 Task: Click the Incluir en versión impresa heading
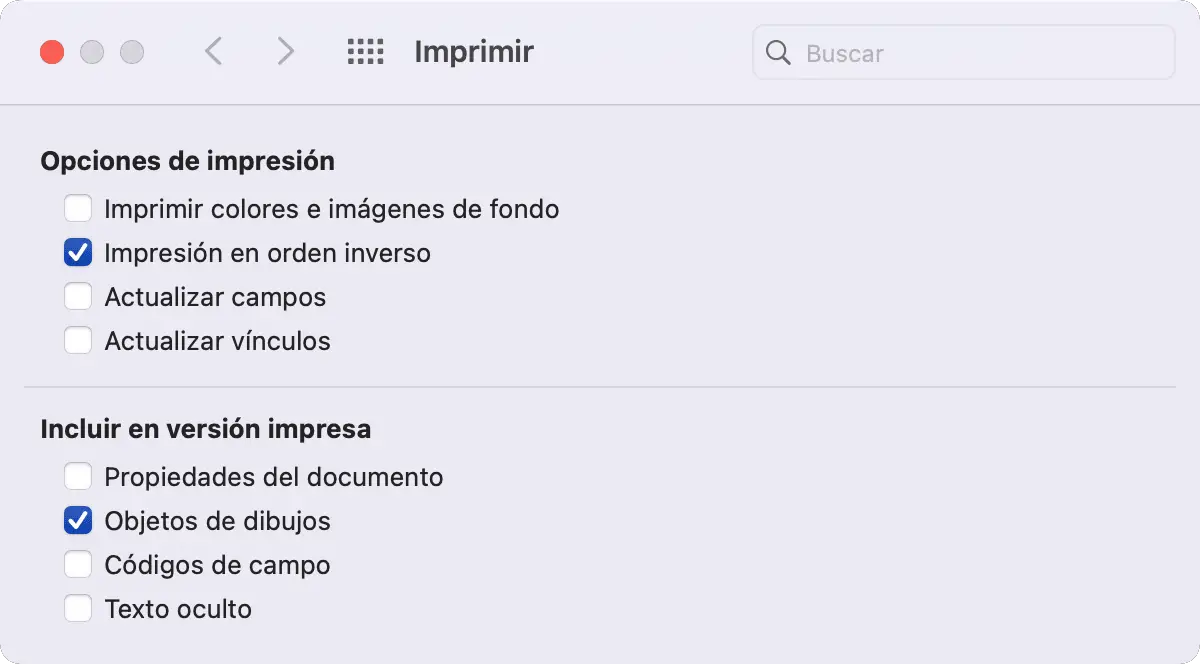[206, 429]
